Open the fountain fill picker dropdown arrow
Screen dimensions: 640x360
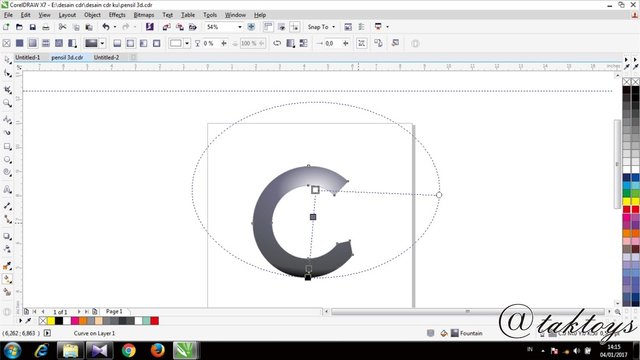[102, 43]
